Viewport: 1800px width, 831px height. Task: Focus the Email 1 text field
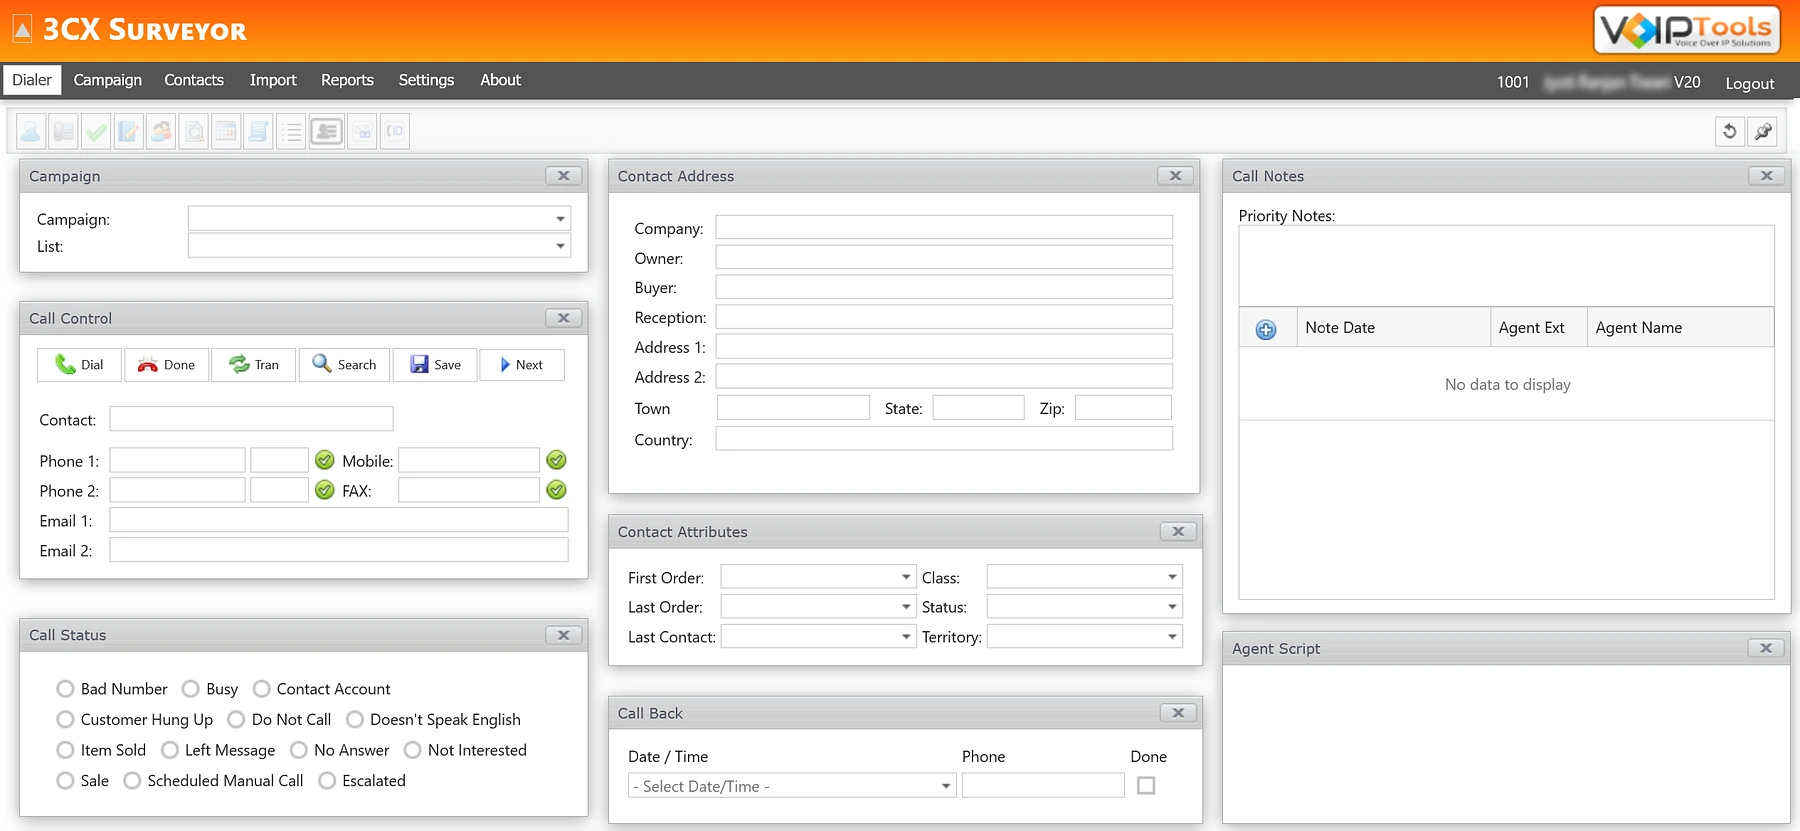(x=339, y=520)
